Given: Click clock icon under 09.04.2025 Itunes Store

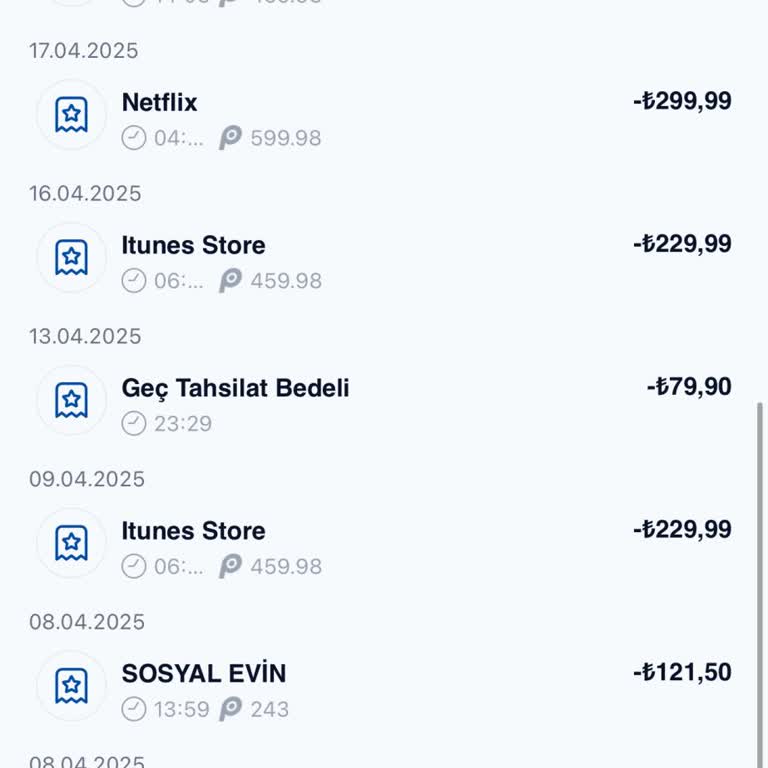Looking at the screenshot, I should tap(134, 567).
